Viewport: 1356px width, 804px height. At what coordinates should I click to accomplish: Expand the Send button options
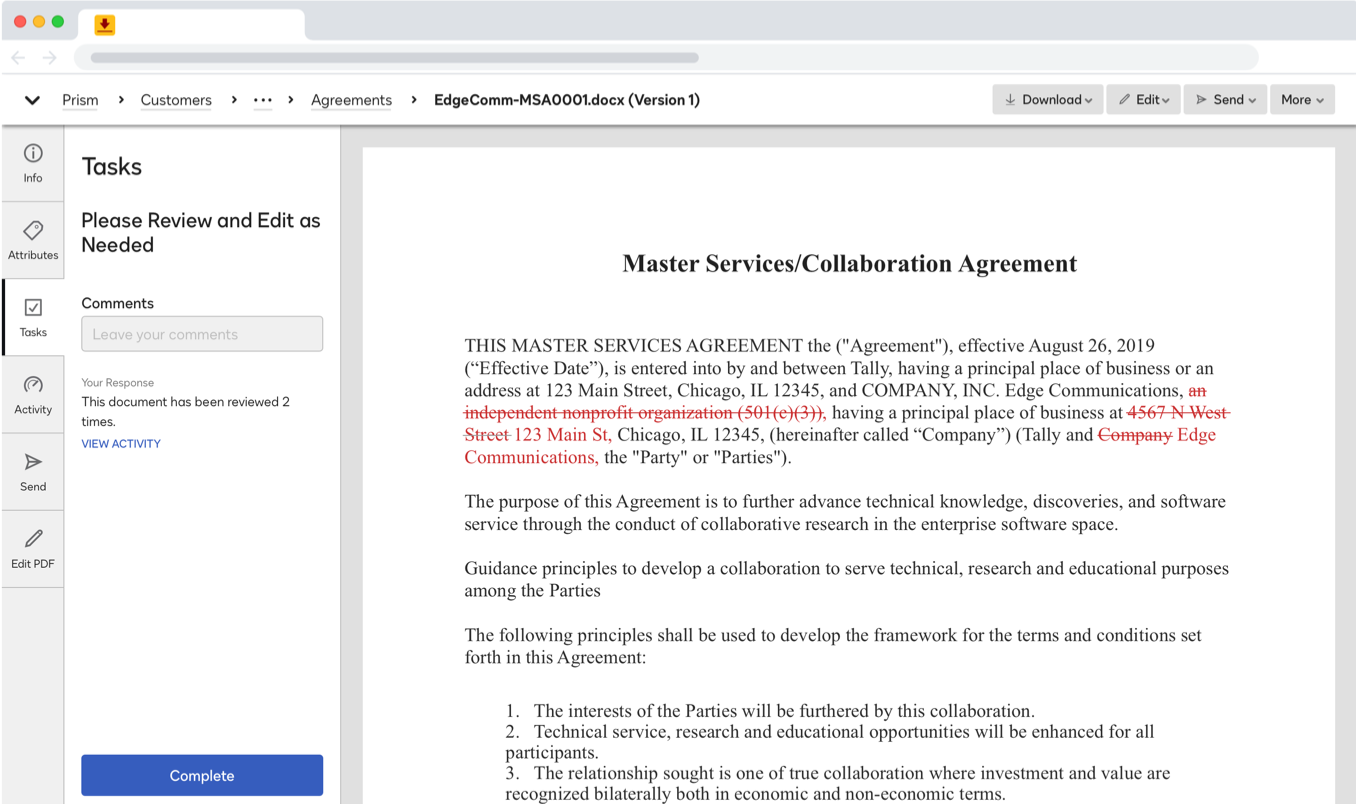coord(1225,99)
